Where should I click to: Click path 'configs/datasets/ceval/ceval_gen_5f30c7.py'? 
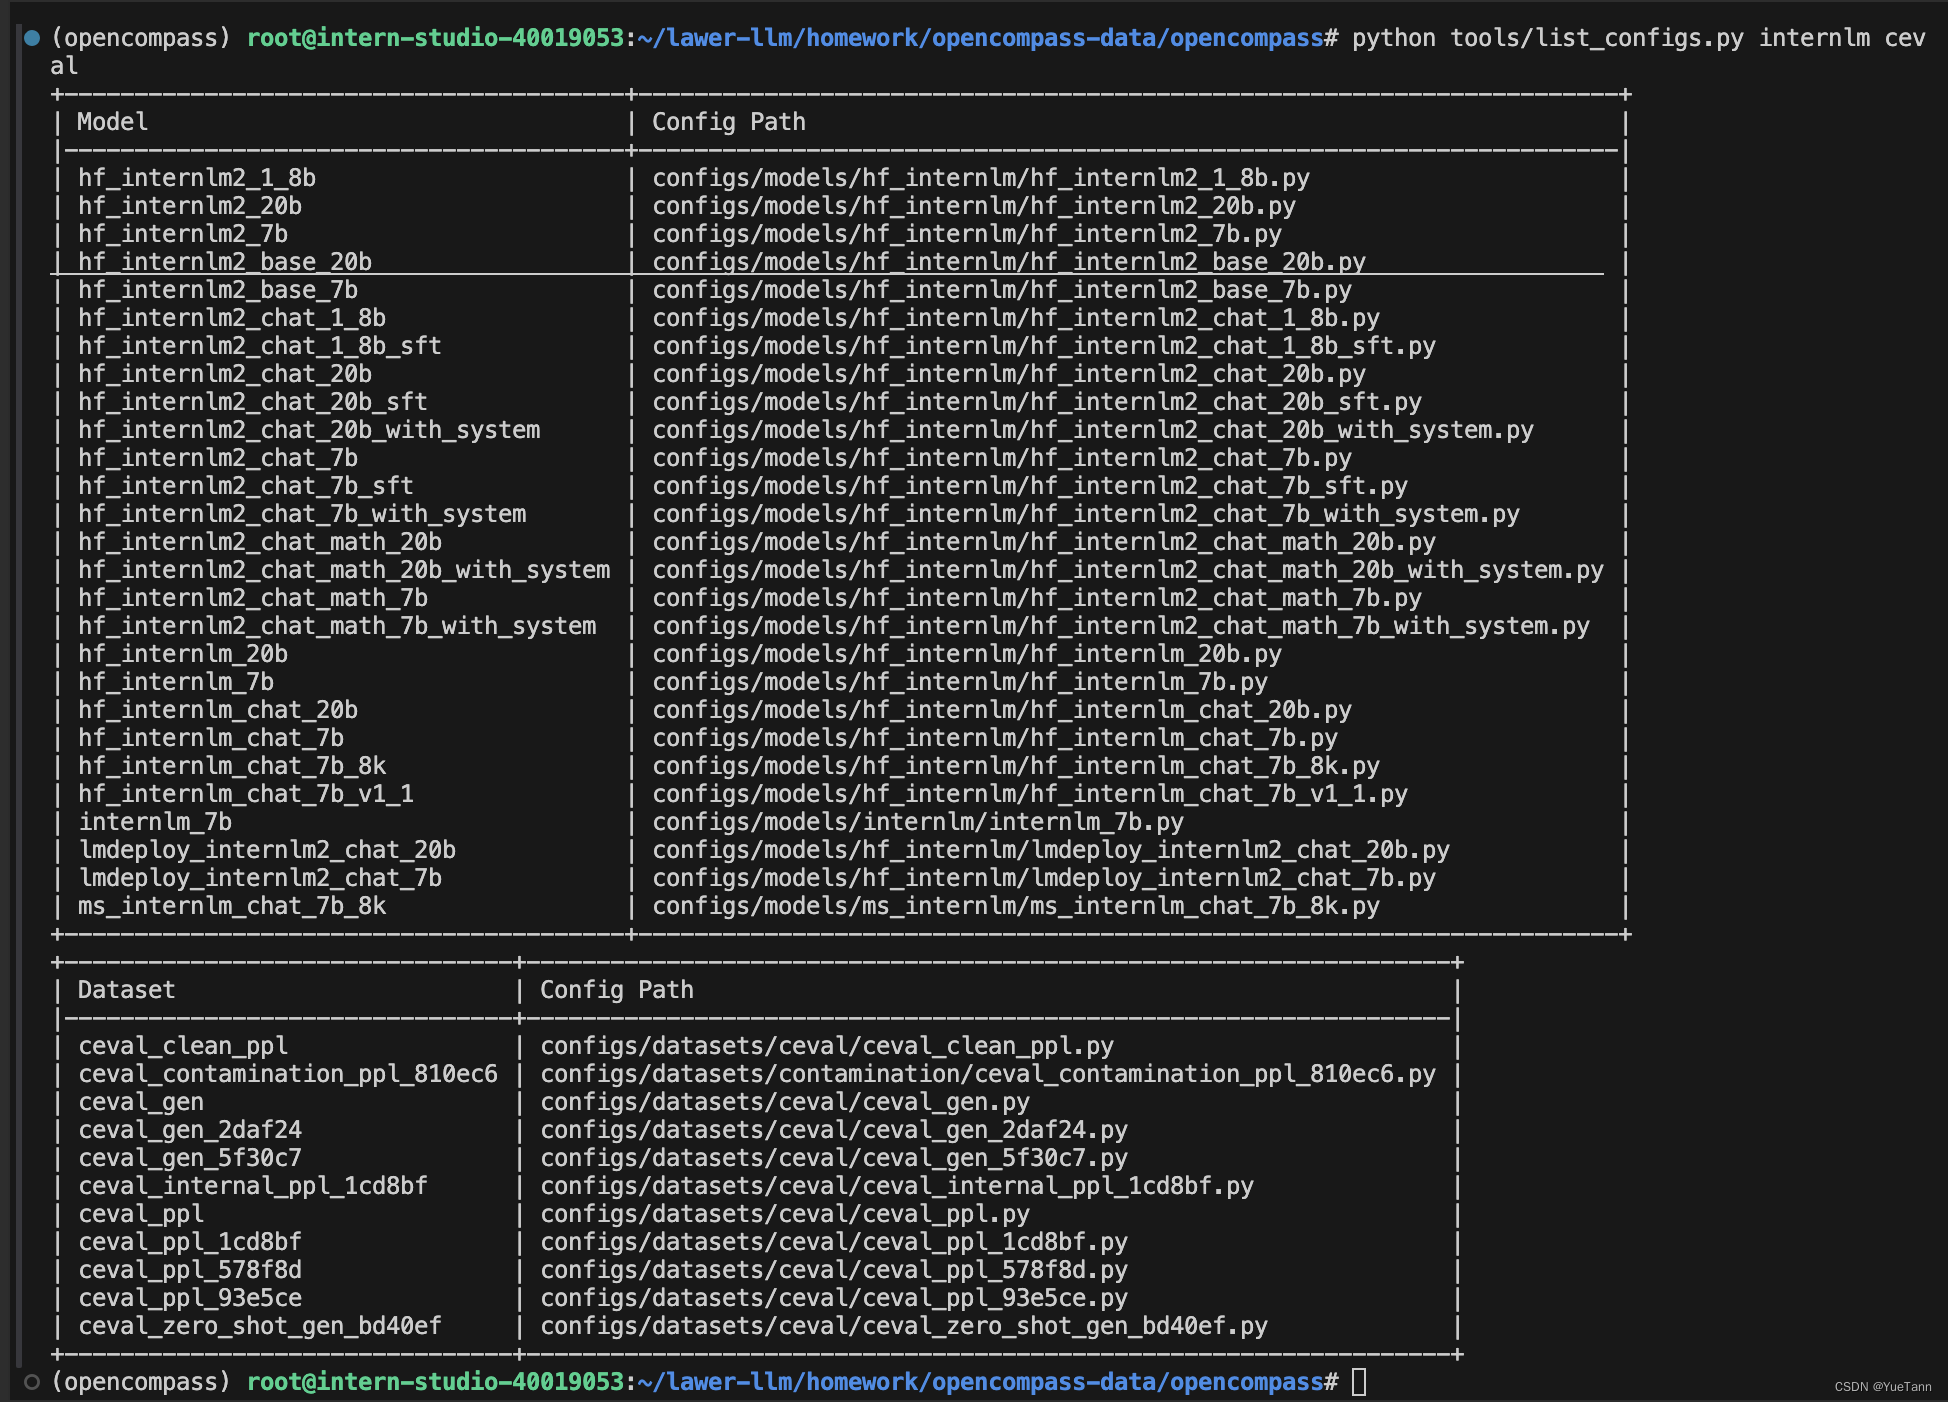click(x=834, y=1158)
